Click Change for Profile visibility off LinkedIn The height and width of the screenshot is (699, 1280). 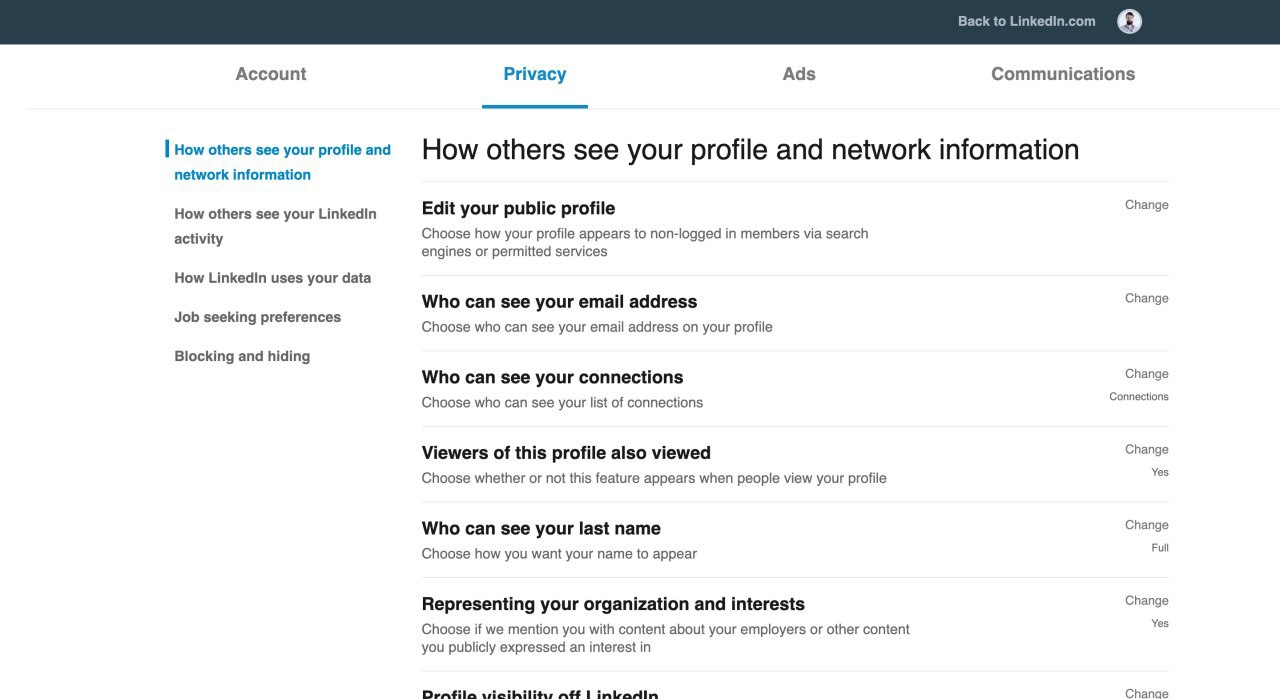point(1146,693)
